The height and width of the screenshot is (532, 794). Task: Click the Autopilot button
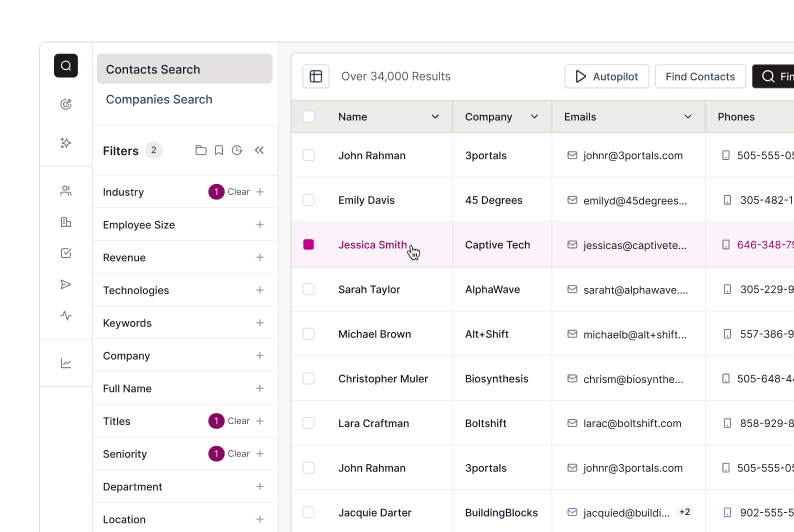click(x=607, y=76)
